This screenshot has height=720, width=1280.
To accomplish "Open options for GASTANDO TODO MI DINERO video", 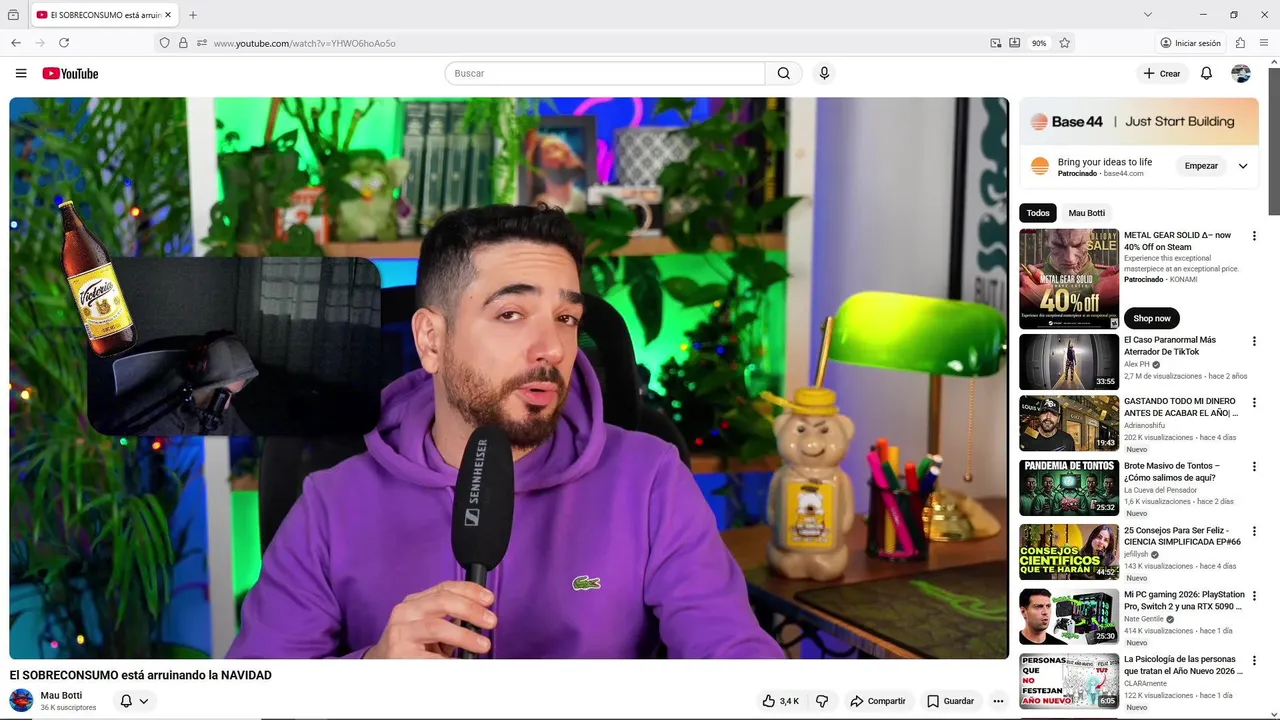I will pos(1254,402).
